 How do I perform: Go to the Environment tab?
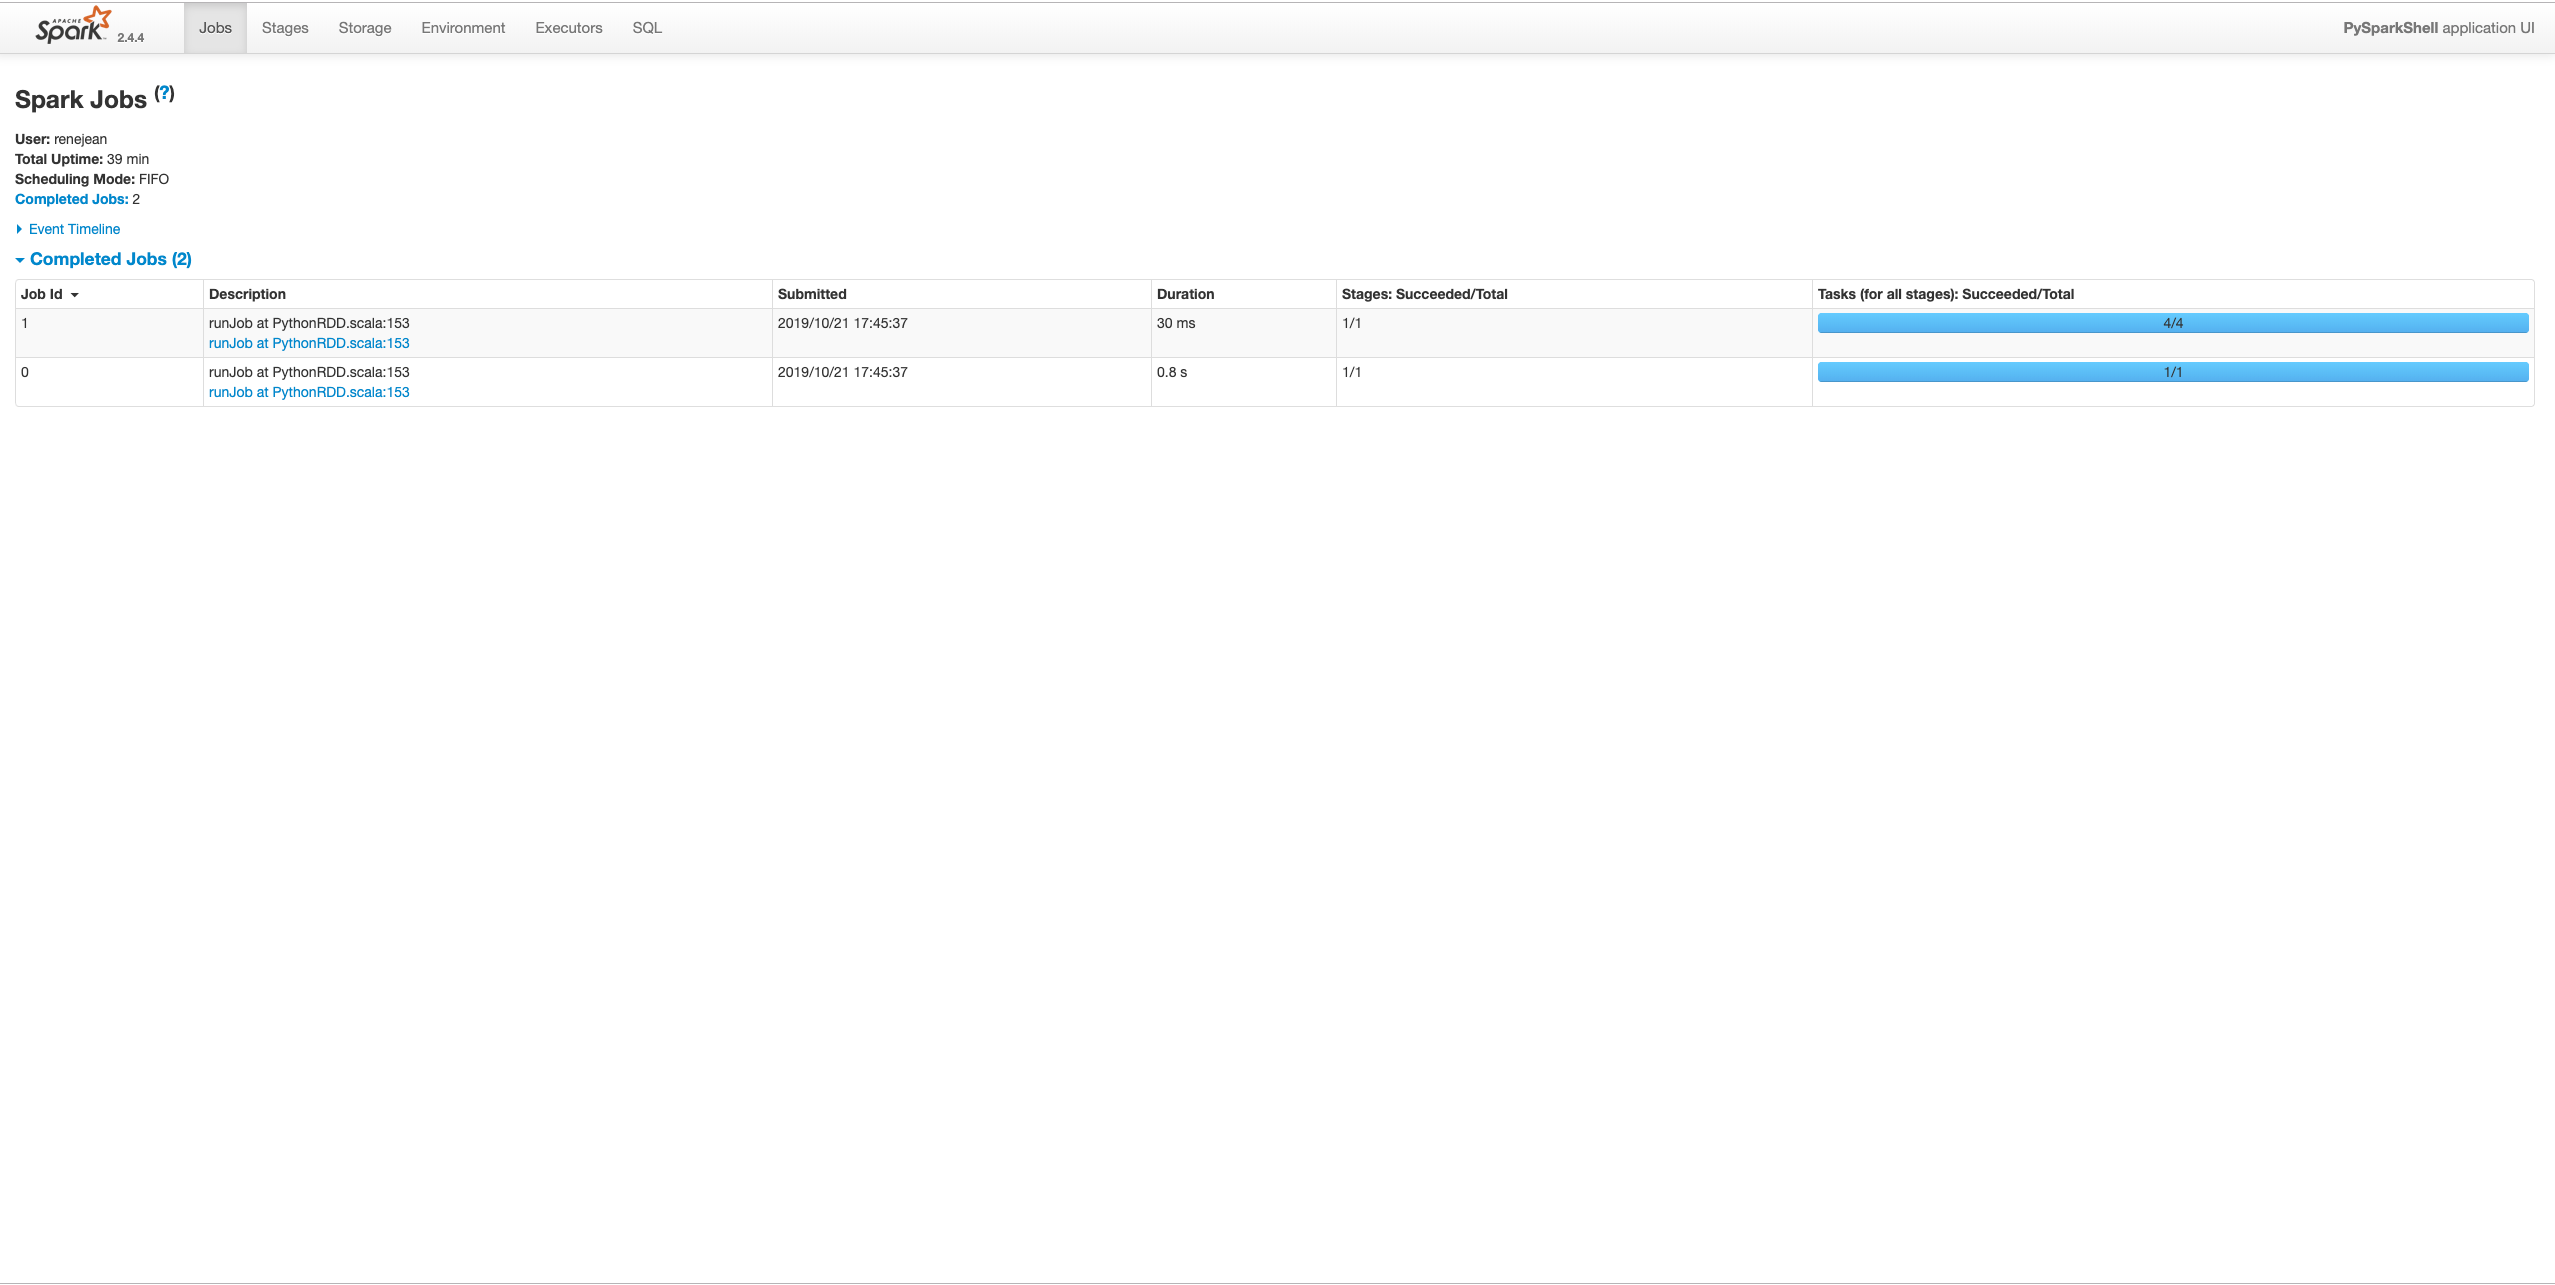[x=463, y=28]
